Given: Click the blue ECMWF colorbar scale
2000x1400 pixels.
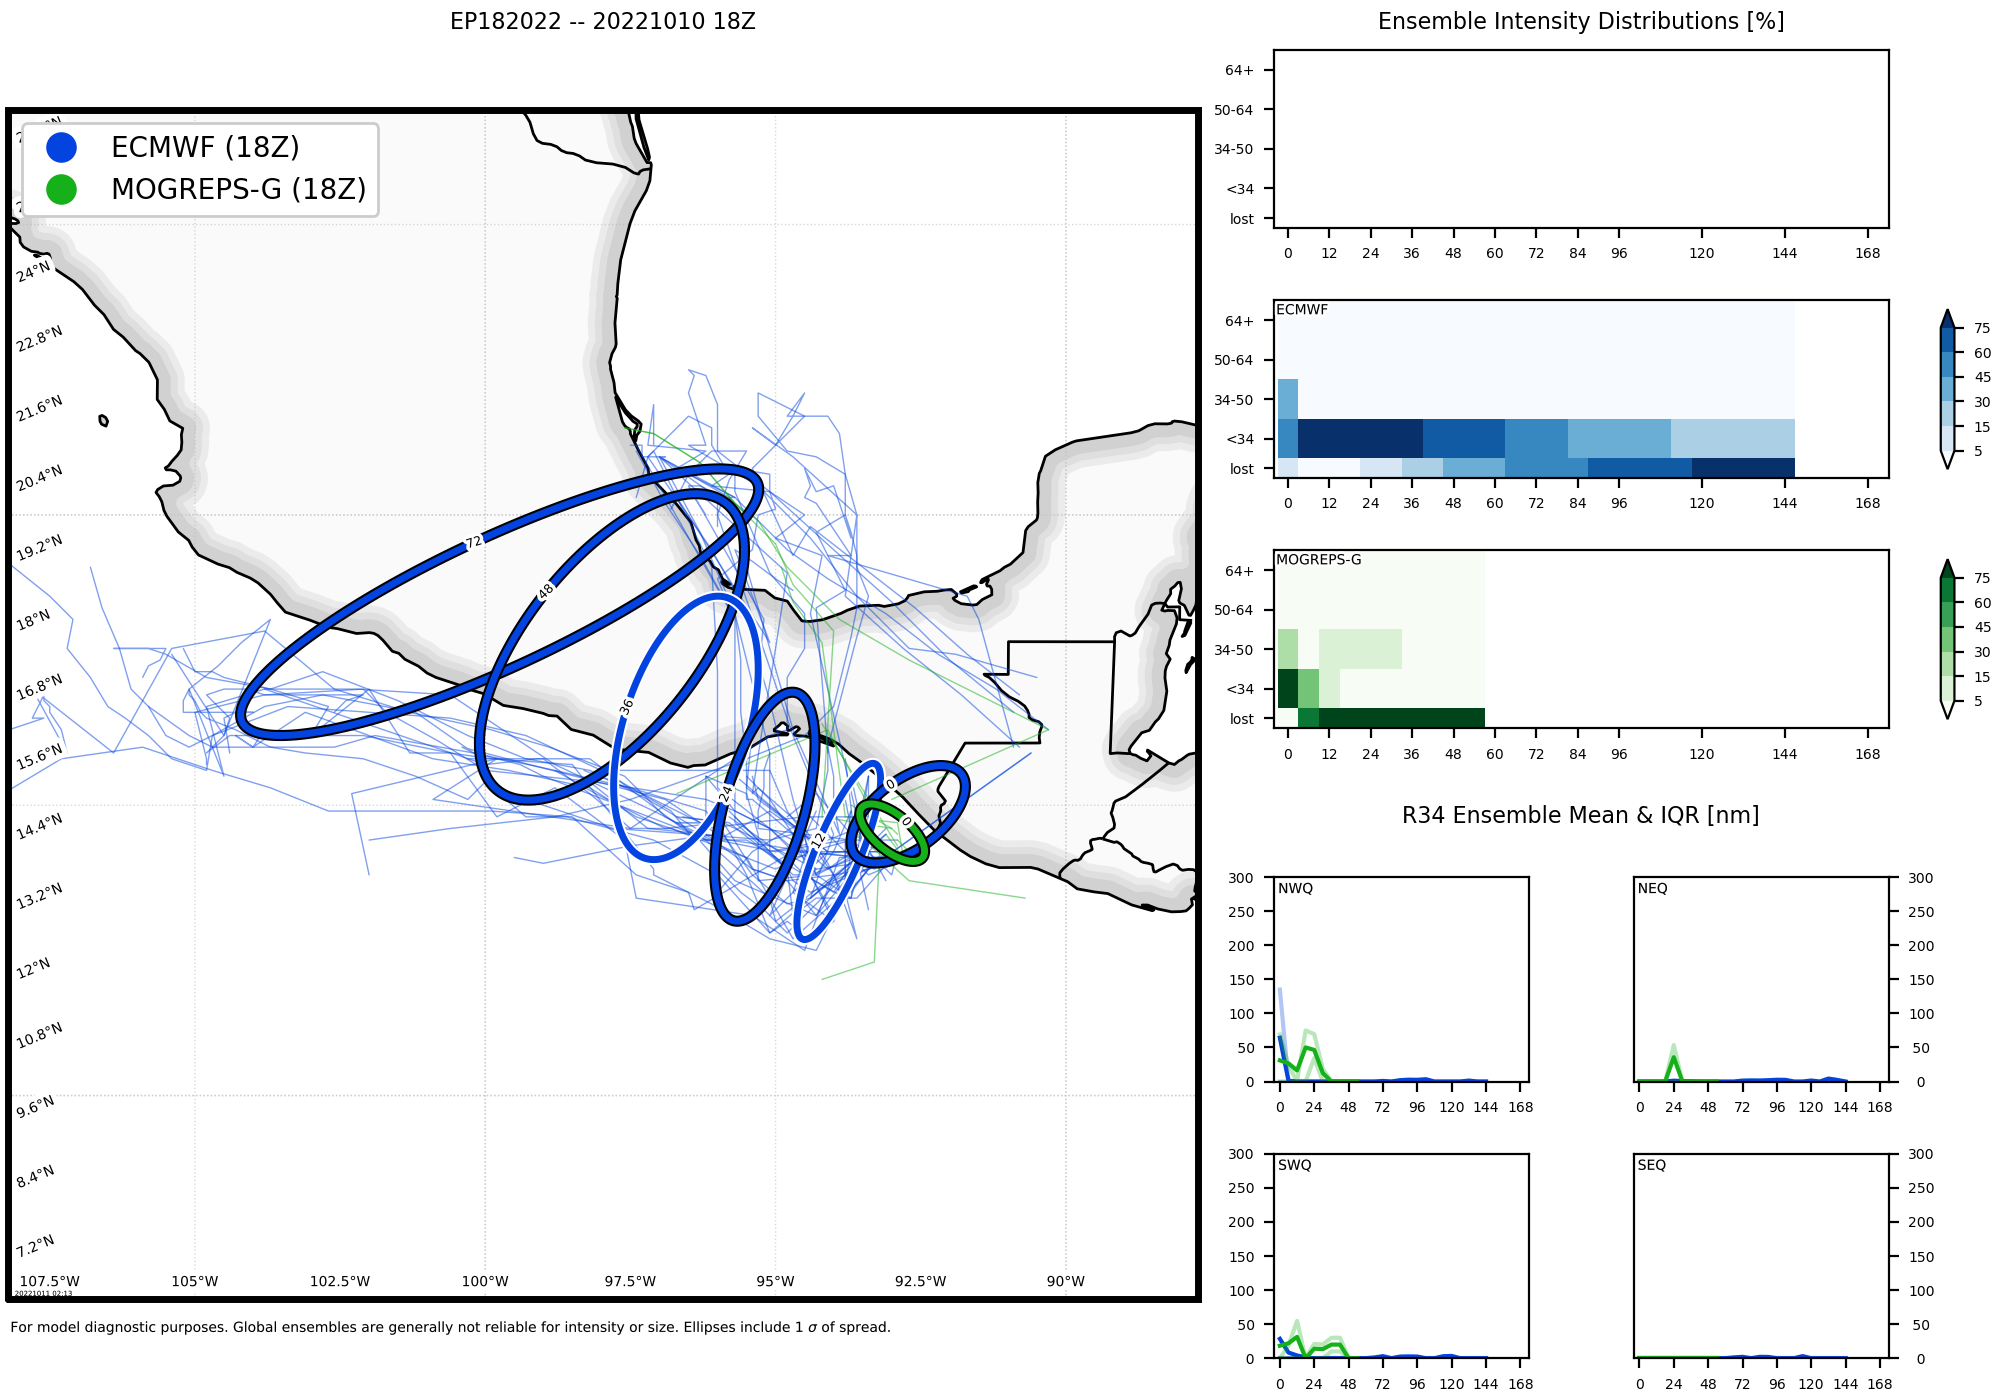Looking at the screenshot, I should [x=1947, y=390].
